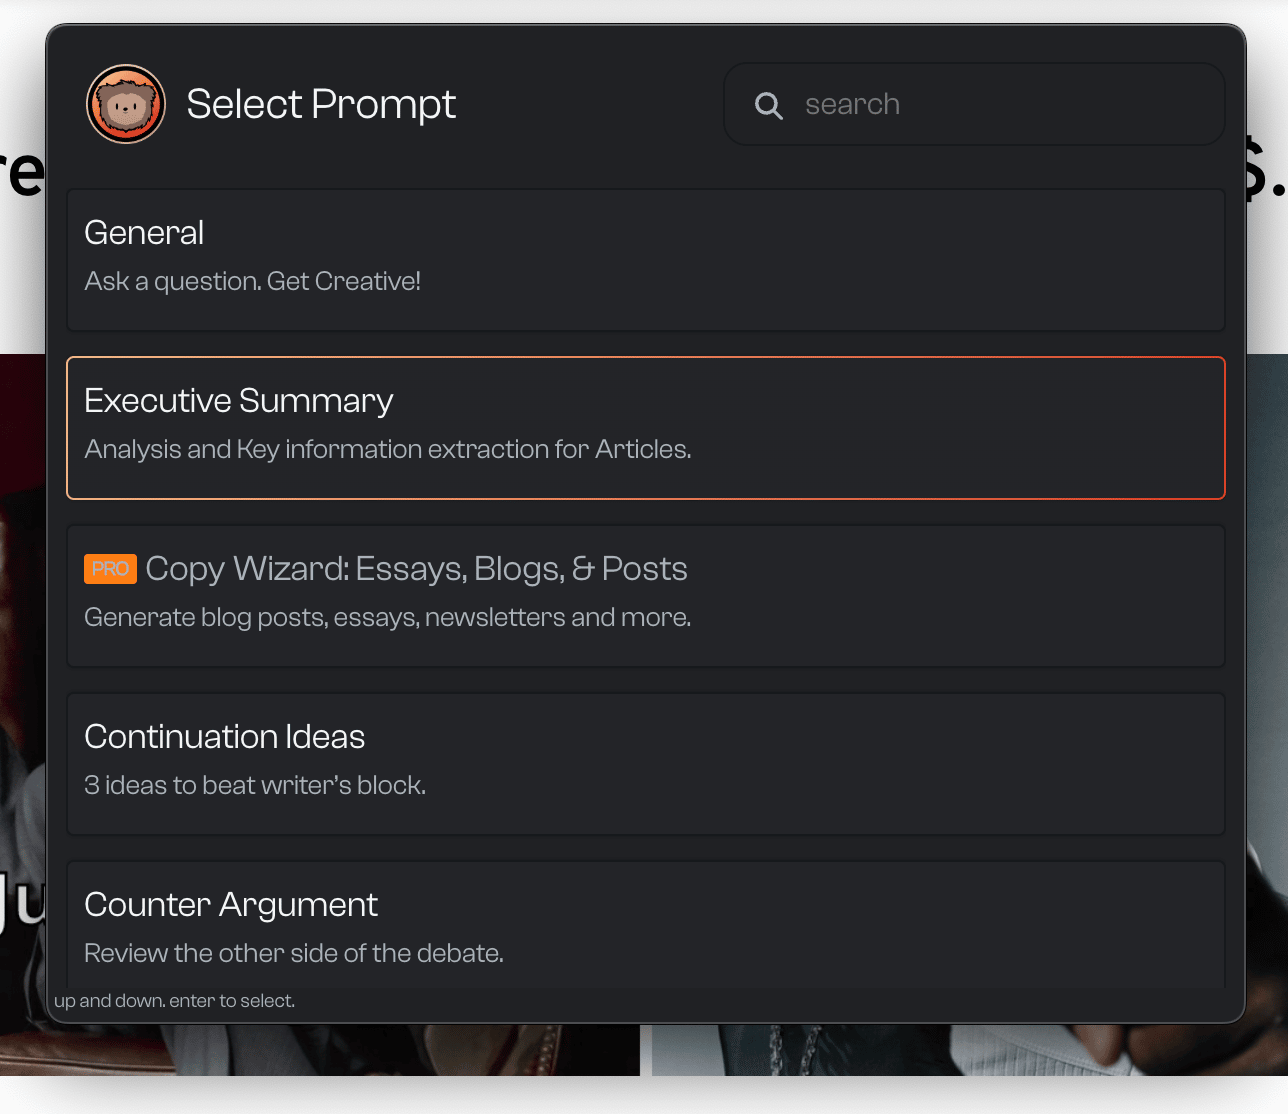Click the monkey avatar logo
Image resolution: width=1288 pixels, height=1114 pixels.
pyautogui.click(x=126, y=104)
